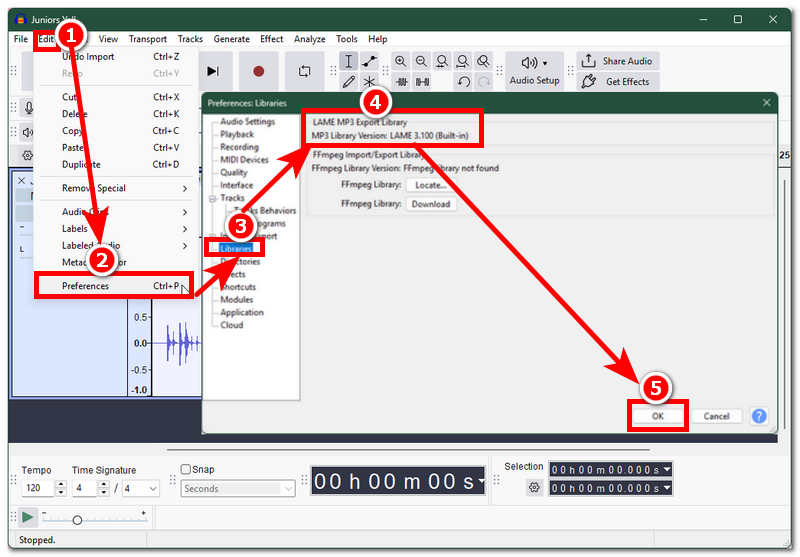This screenshot has height=557, width=800.
Task: Click the Locate... button for FFmpeg Library
Action: click(431, 185)
